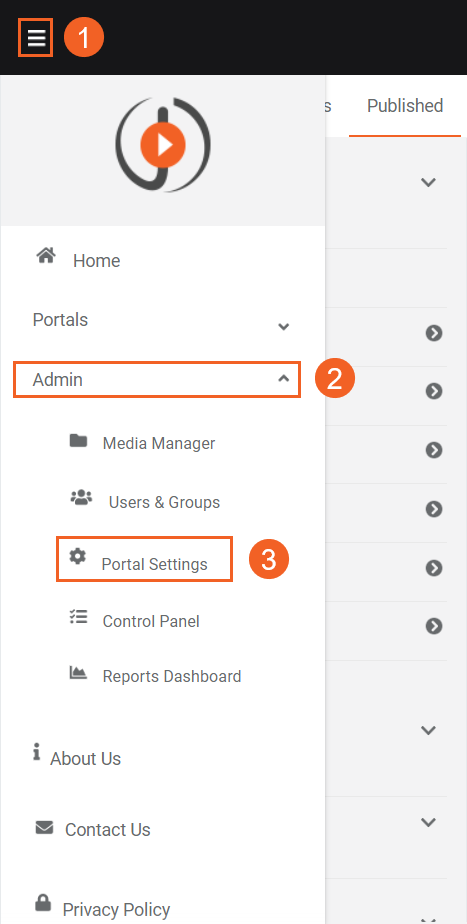Switch to the Published tab
This screenshot has height=924, width=467.
pos(405,105)
